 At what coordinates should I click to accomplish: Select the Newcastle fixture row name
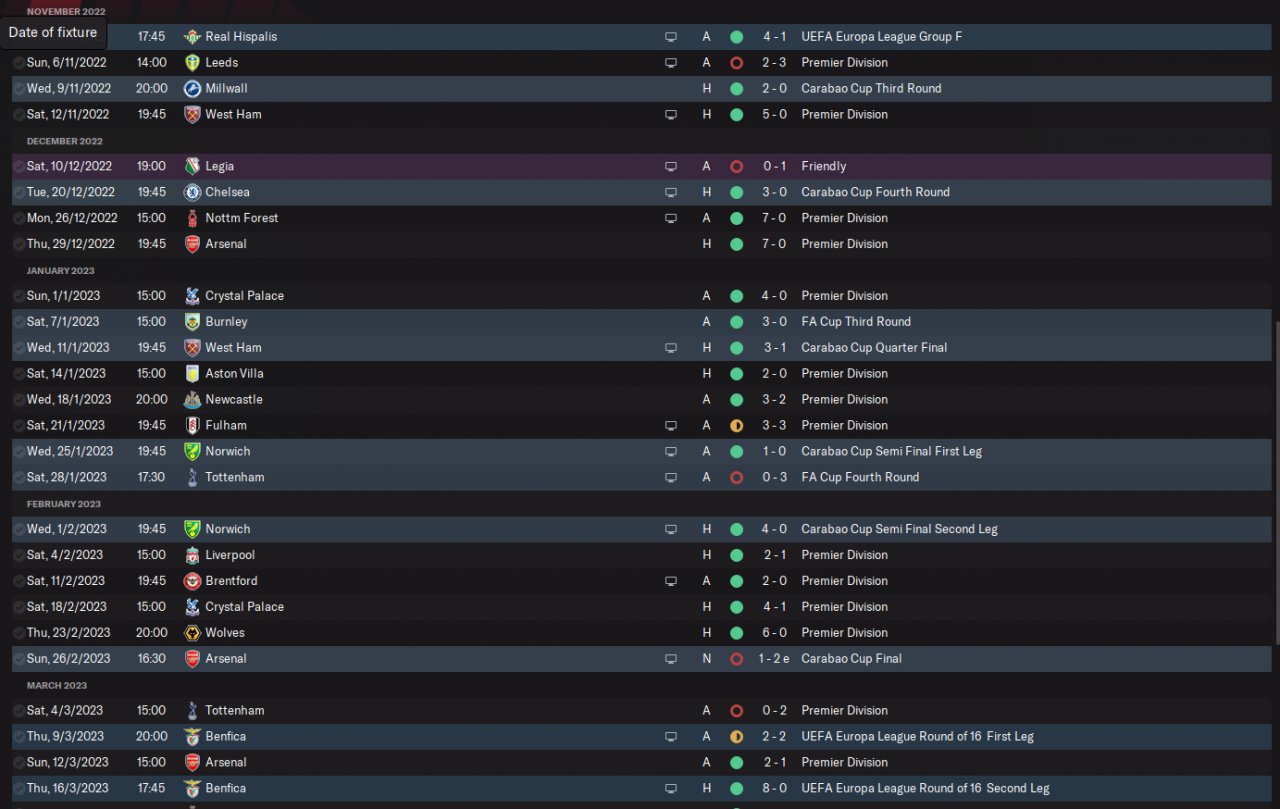(x=234, y=400)
